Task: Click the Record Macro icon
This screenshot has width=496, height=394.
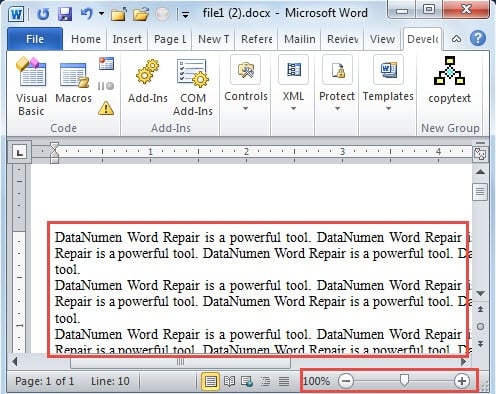Action: tap(106, 63)
